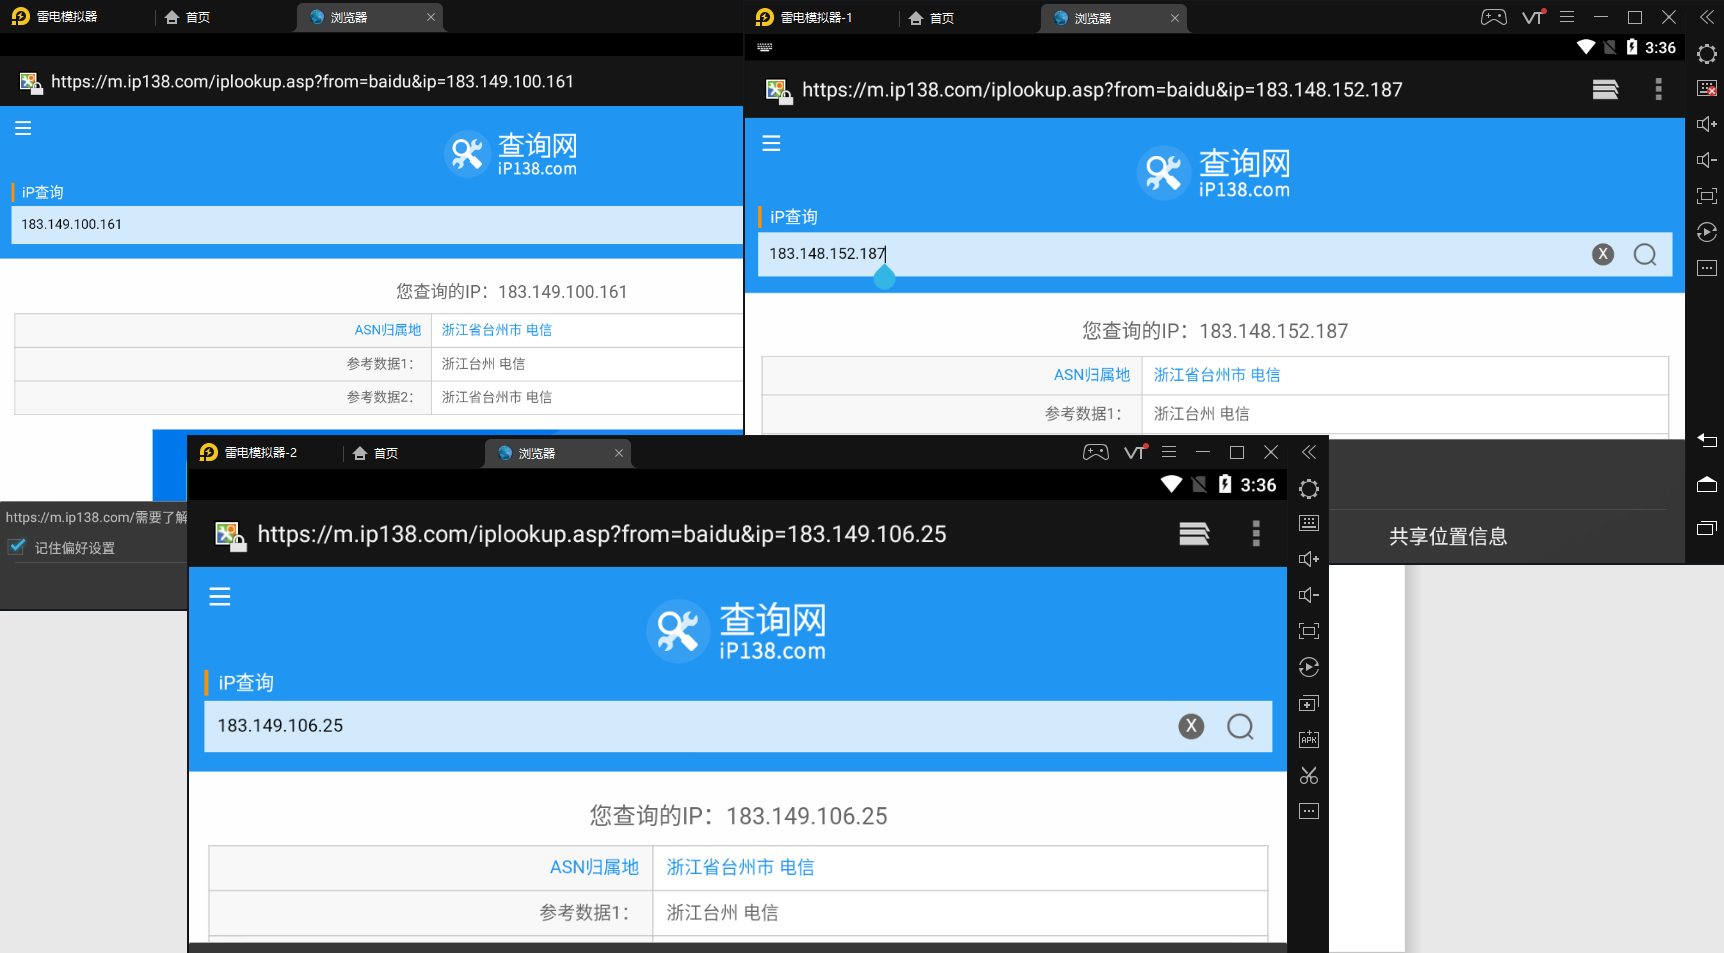The image size is (1724, 953).
Task: Open browser tab switcher for 183.148.152.187 page
Action: click(x=1605, y=90)
